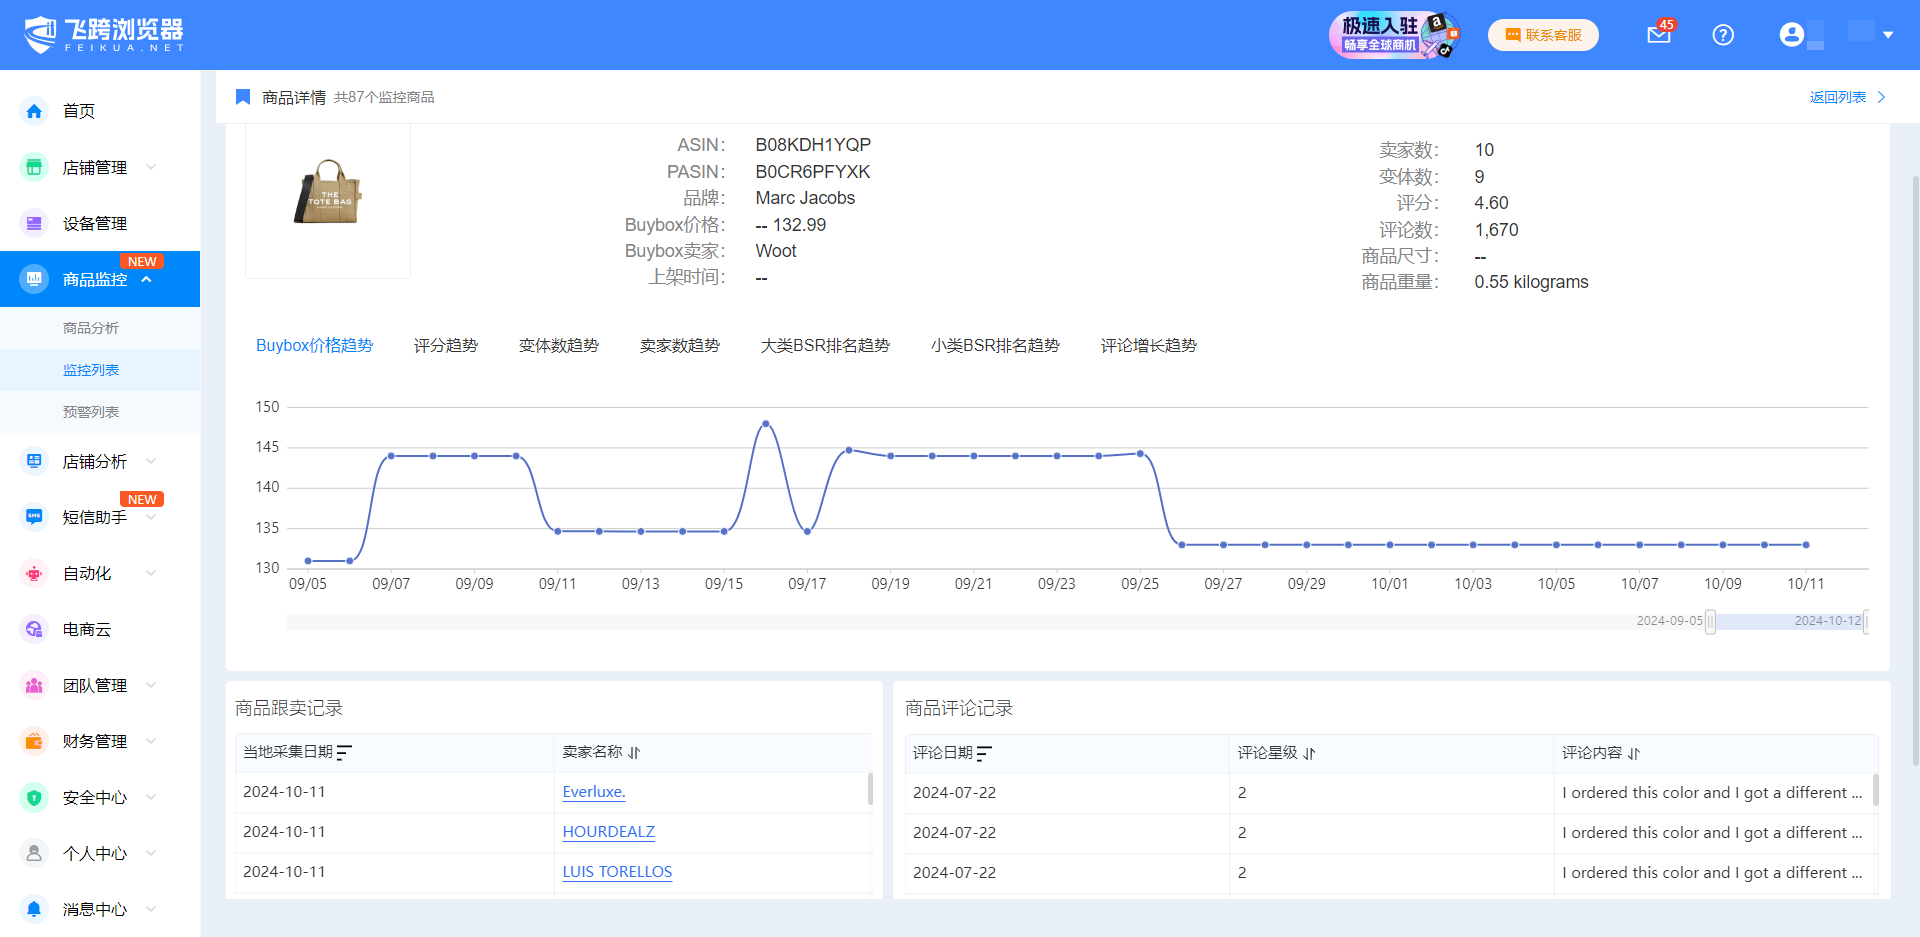The width and height of the screenshot is (1920, 937).
Task: Click the 店铺分析 icon
Action: point(34,461)
